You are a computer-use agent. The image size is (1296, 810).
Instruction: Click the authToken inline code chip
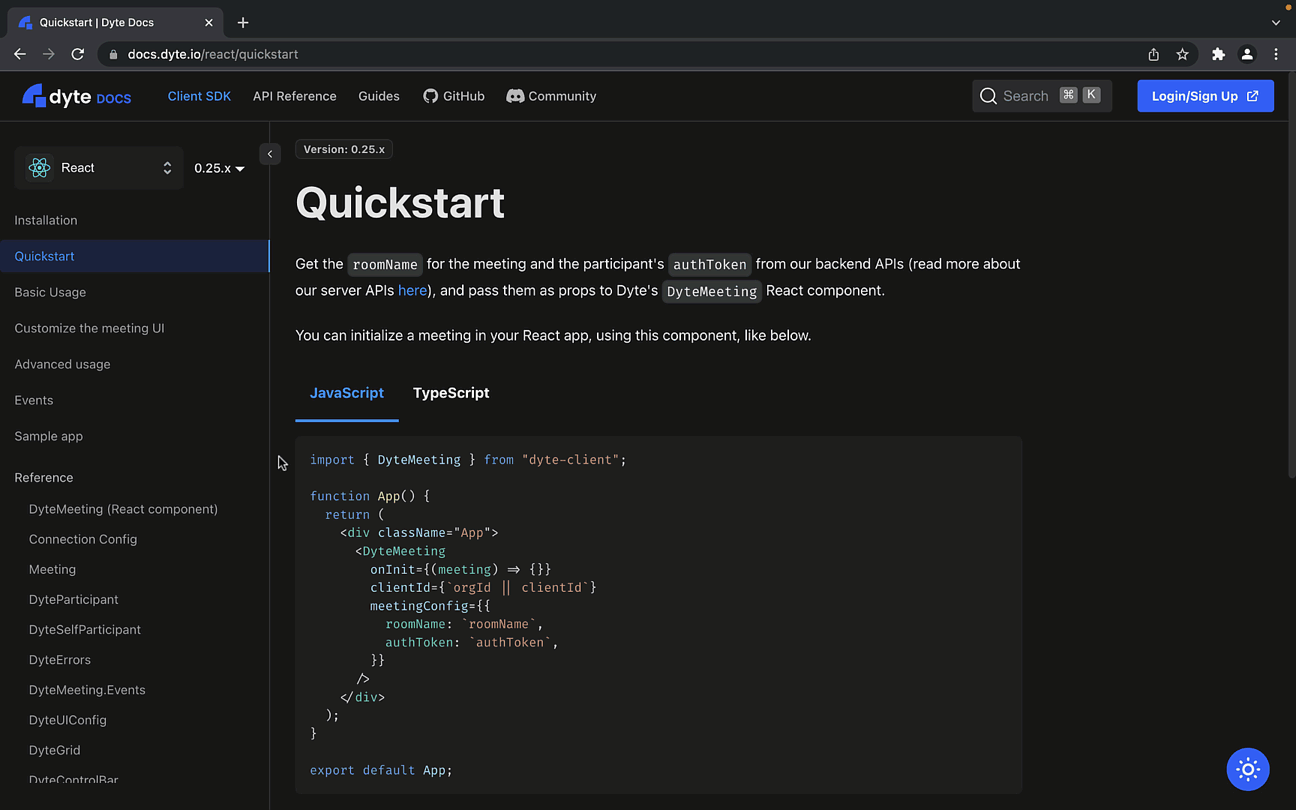coord(710,264)
